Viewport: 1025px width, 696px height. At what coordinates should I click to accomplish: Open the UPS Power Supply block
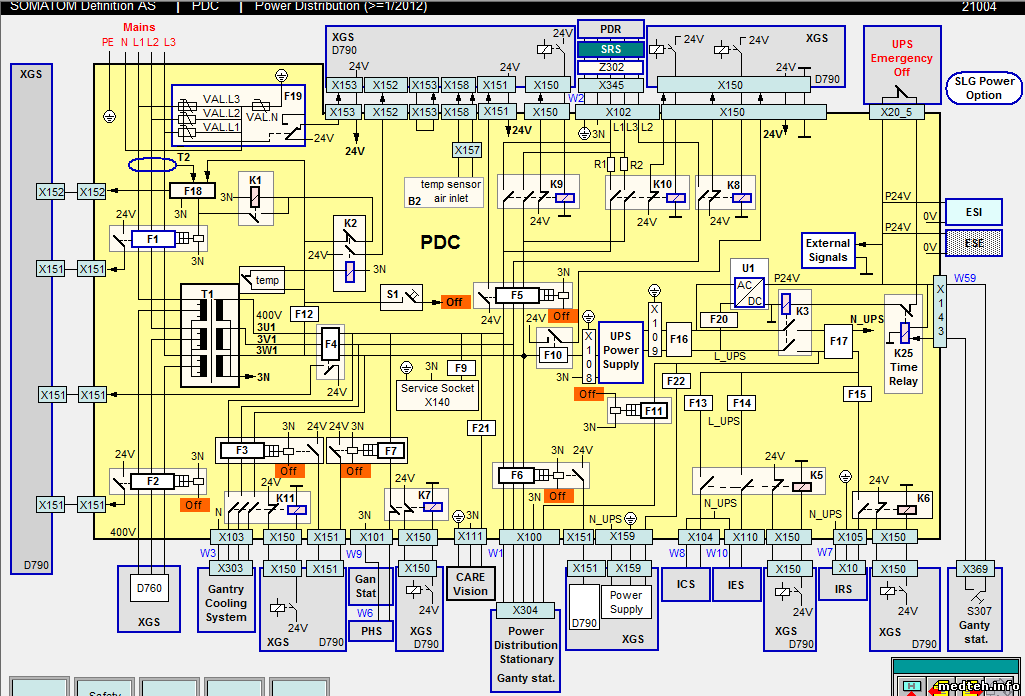(x=620, y=350)
